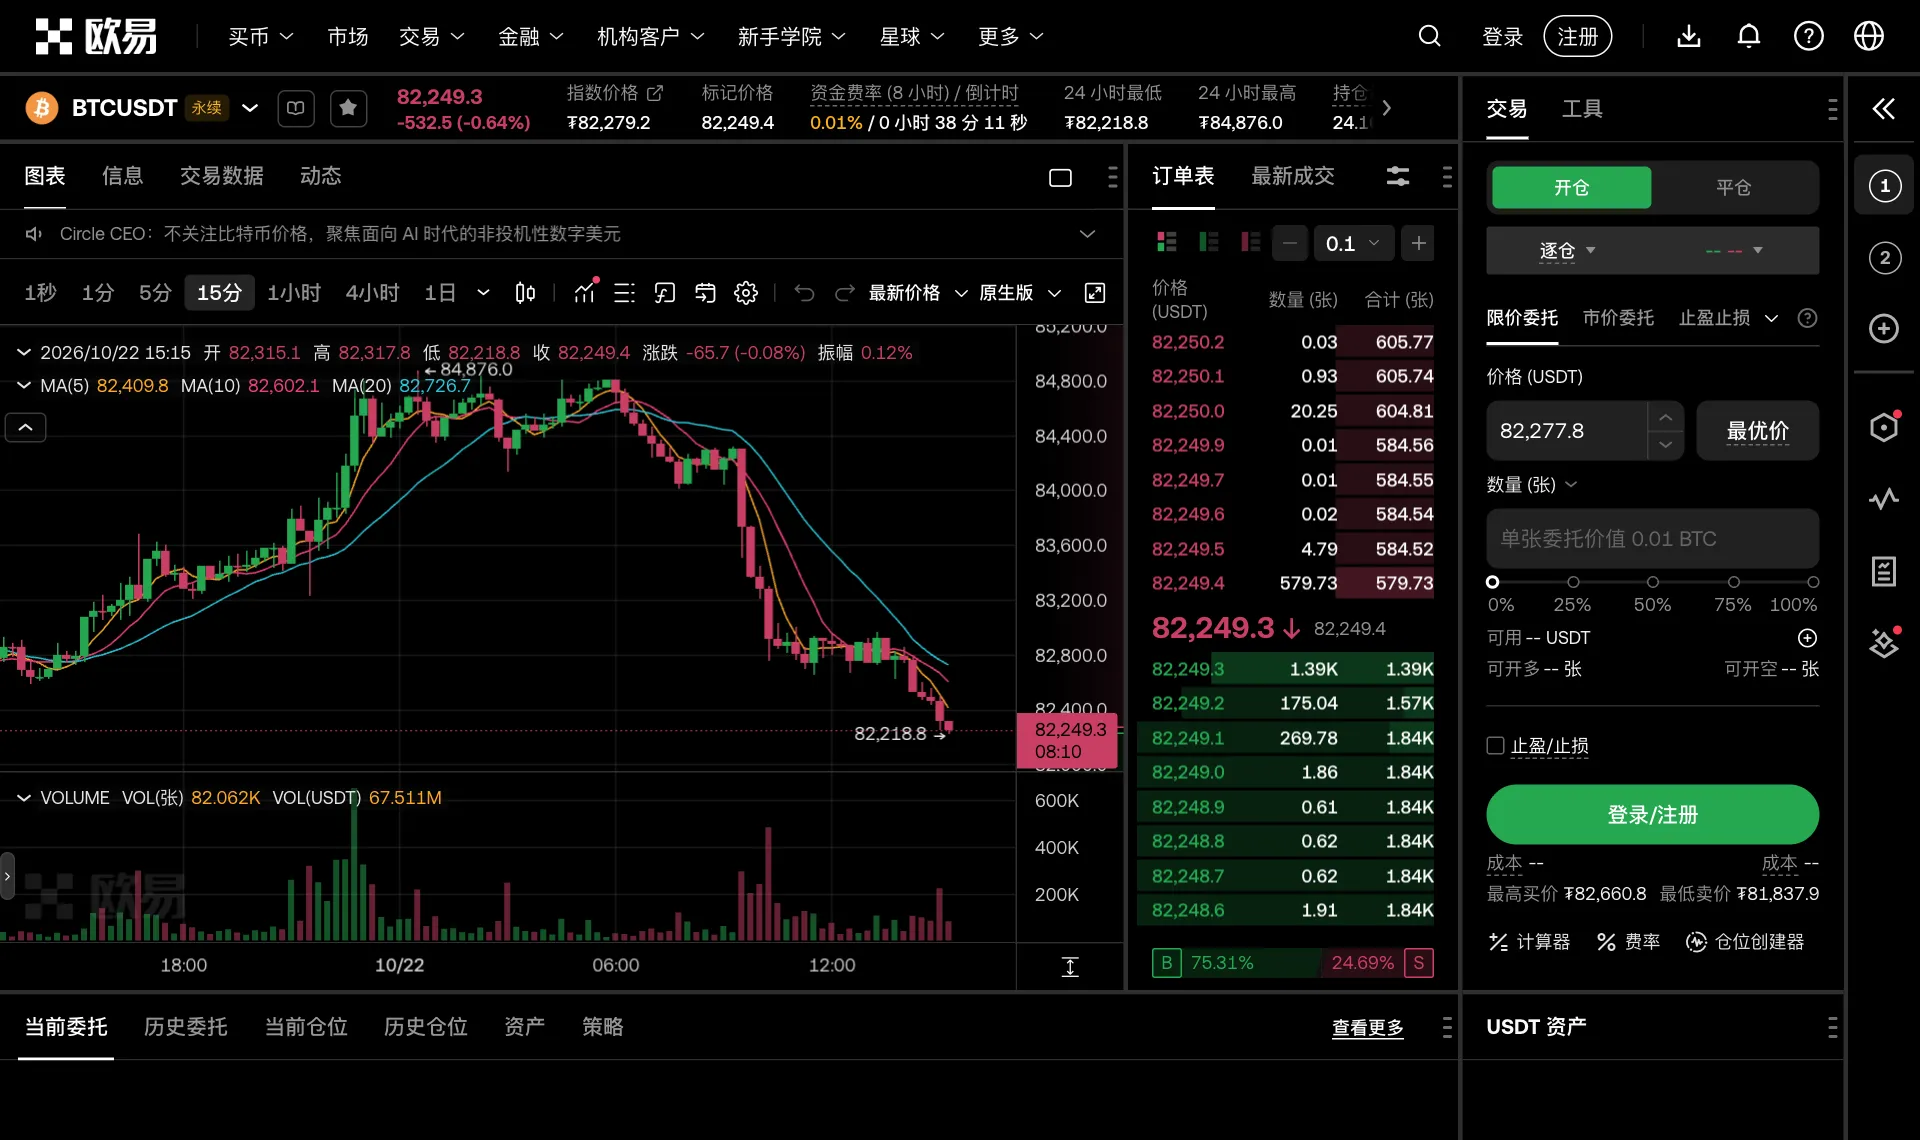Select the 平仓 close position toggle

(x=1733, y=188)
